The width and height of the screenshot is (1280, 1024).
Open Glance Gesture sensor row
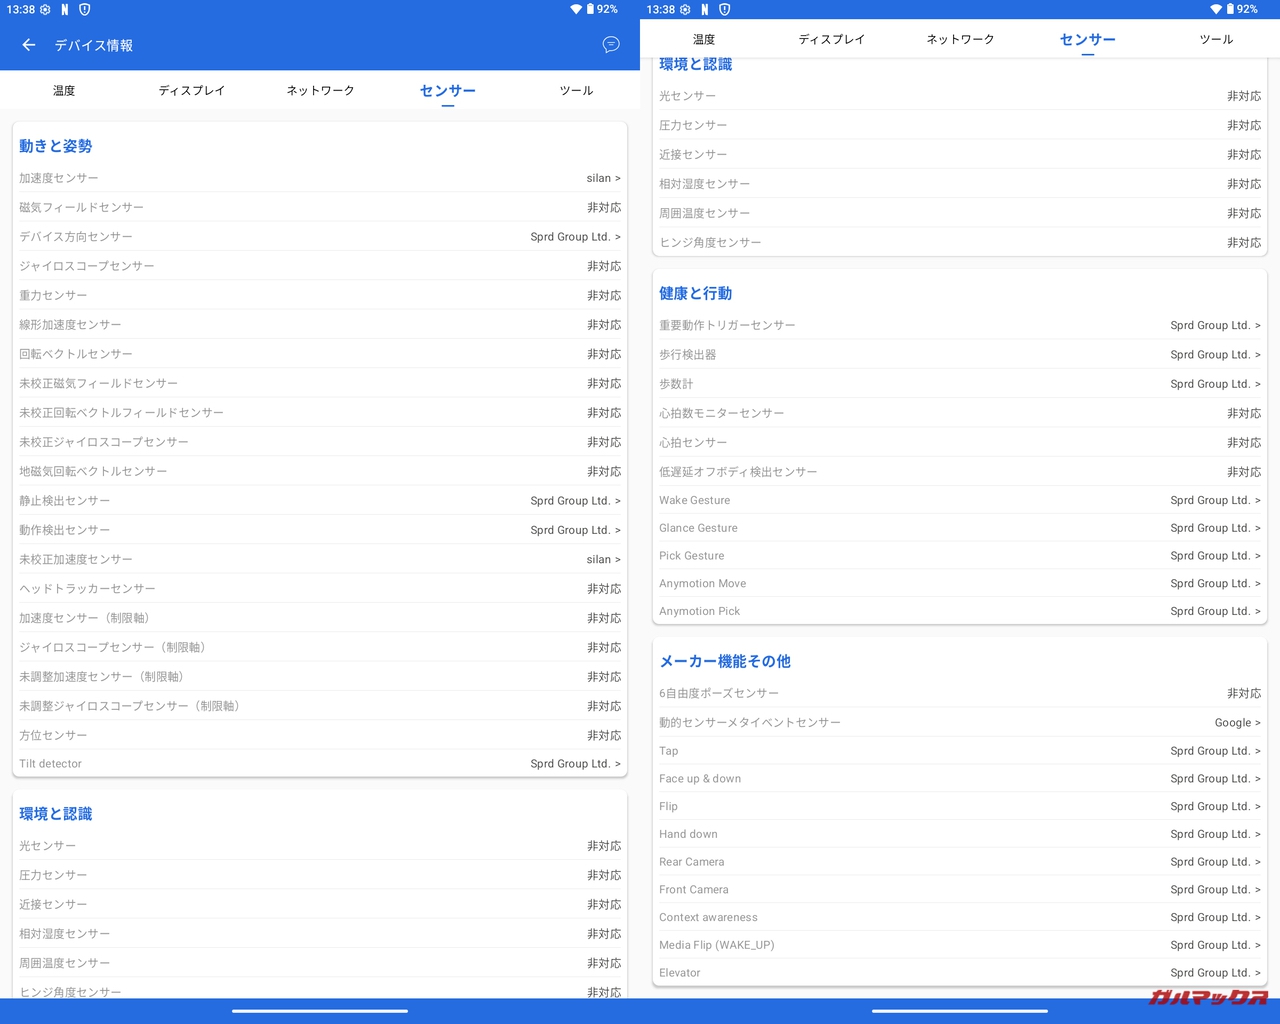pyautogui.click(x=960, y=528)
